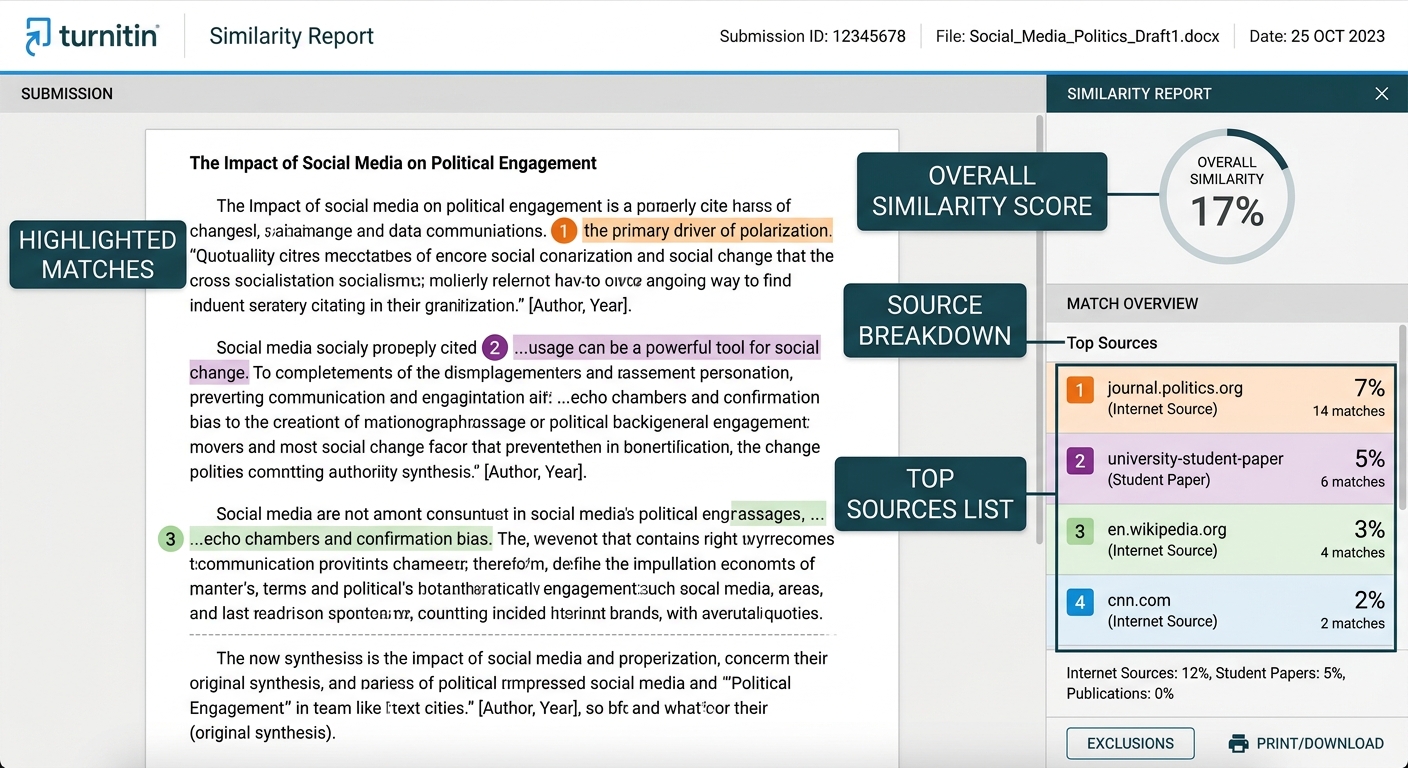This screenshot has width=1408, height=768.
Task: Open the Exclusions settings
Action: [1130, 743]
